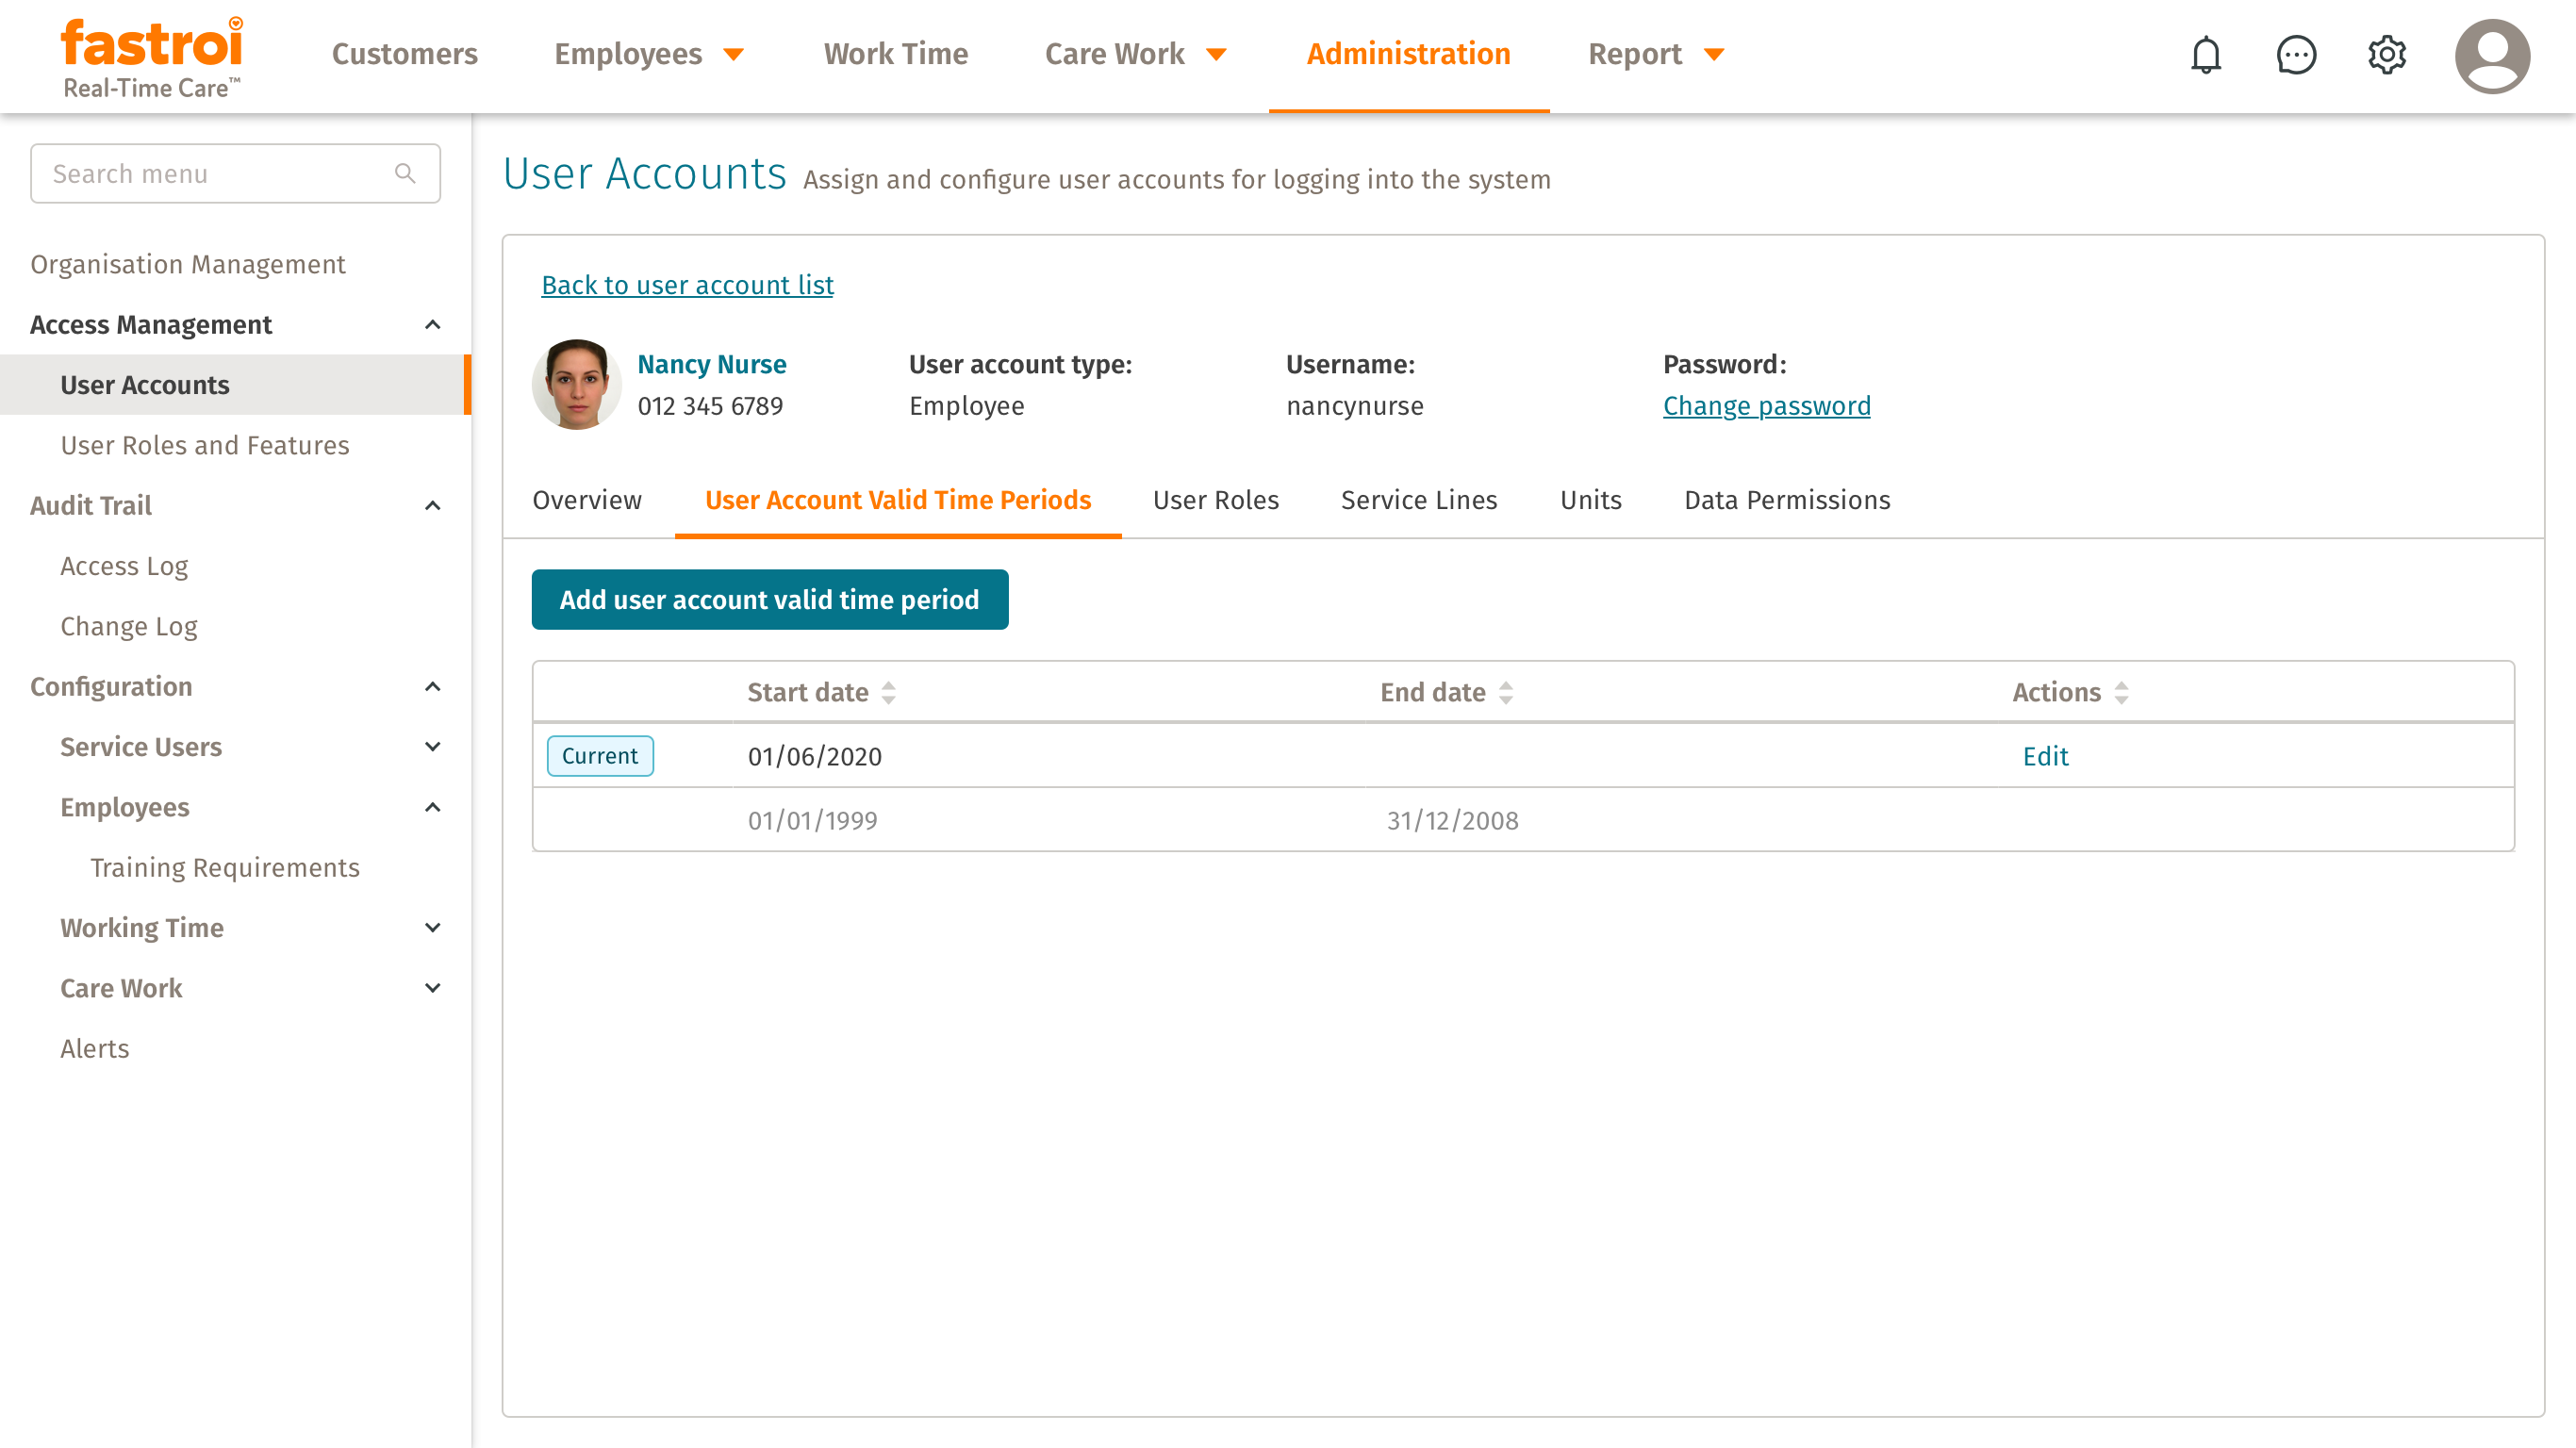Click Edit for the 01/06/2020 period
The width and height of the screenshot is (2576, 1448).
point(2045,757)
